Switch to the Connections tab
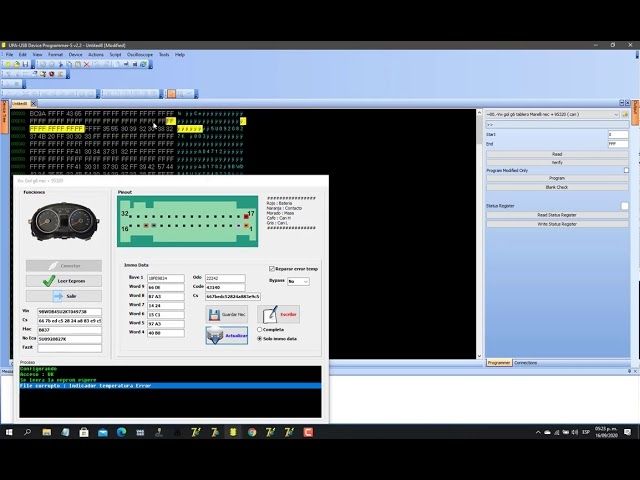This screenshot has height=480, width=640. pos(525,363)
